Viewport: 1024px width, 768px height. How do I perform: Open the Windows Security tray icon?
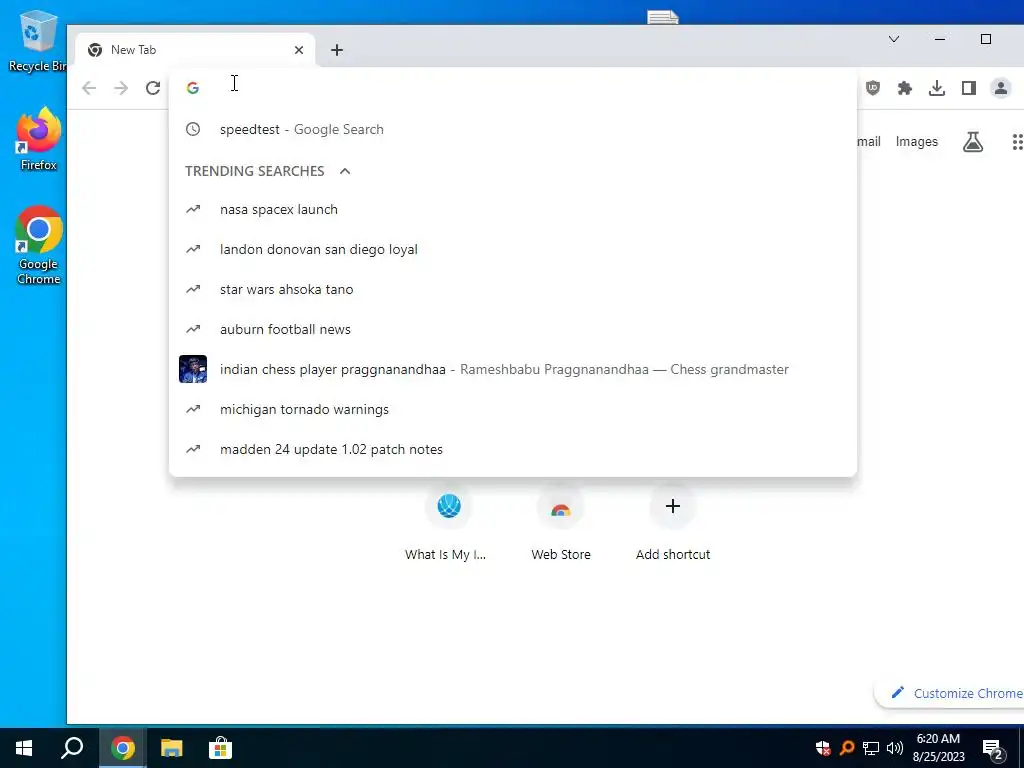(x=822, y=748)
